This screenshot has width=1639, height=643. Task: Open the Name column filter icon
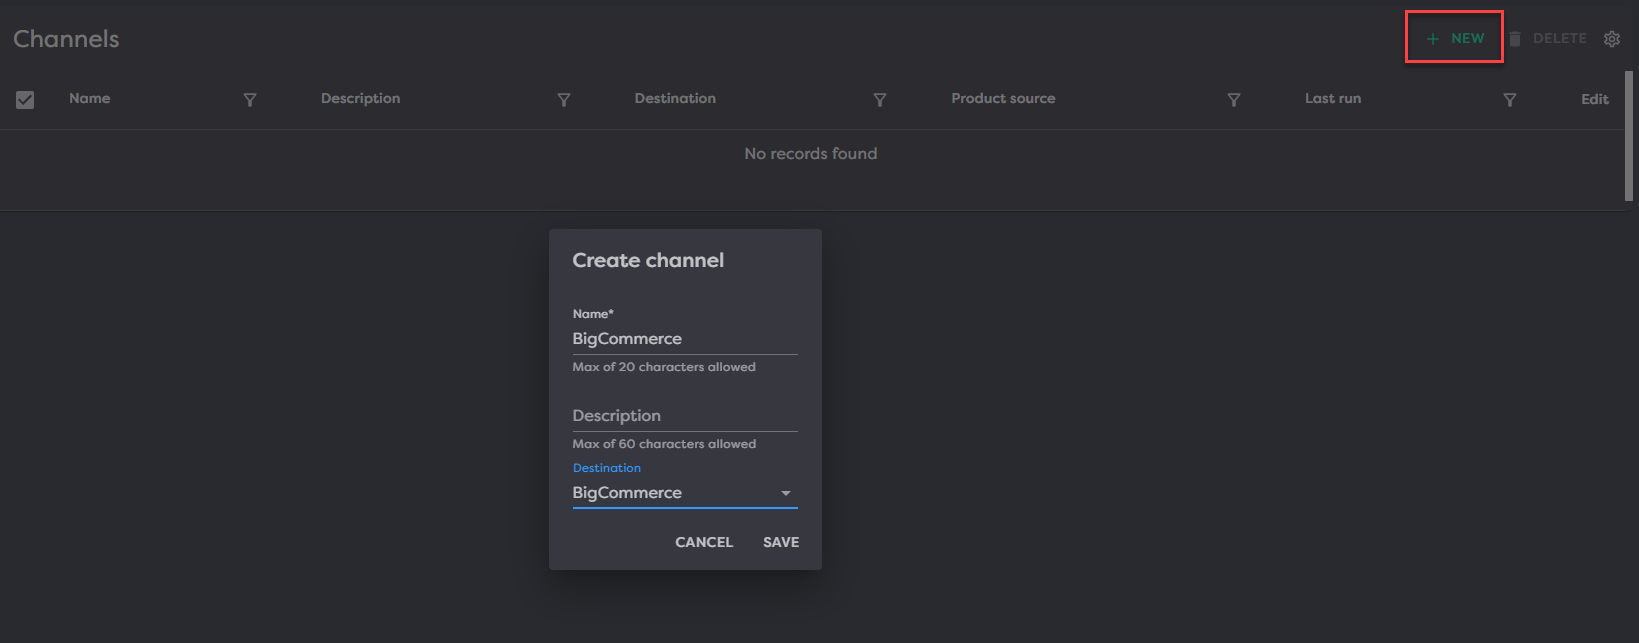pos(250,100)
